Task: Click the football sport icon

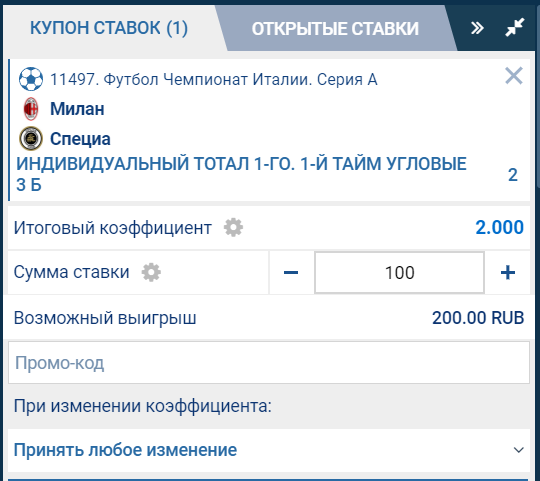Action: point(31,79)
